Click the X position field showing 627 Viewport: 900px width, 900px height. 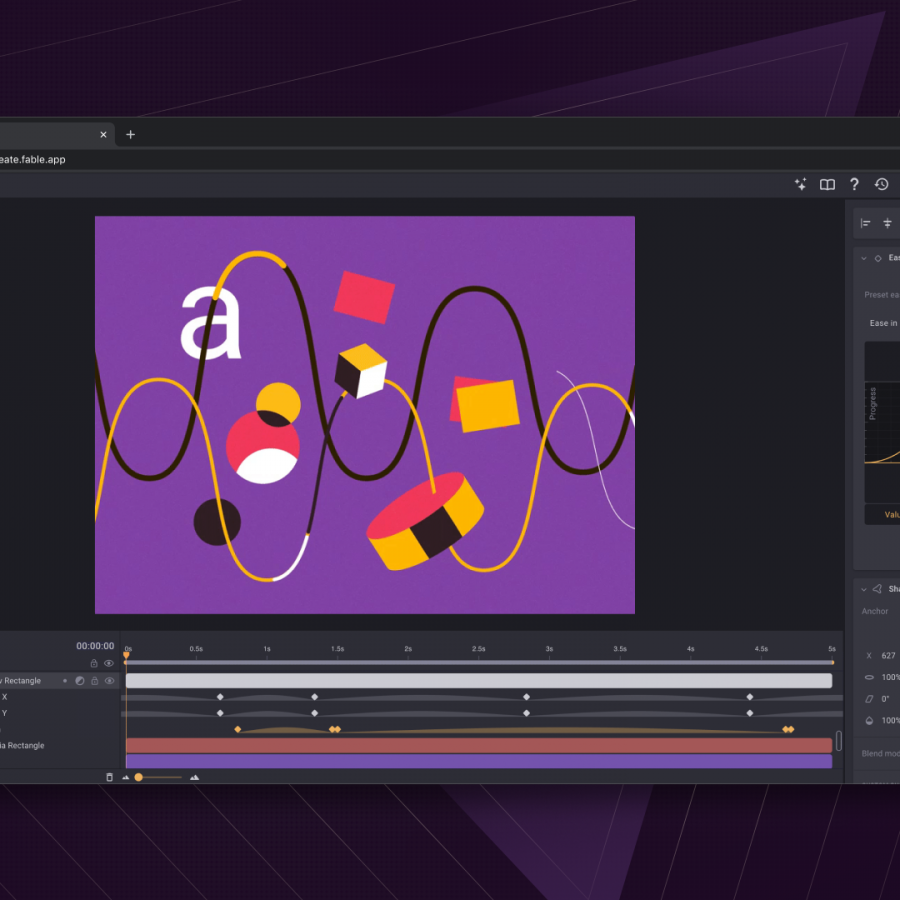tap(888, 655)
